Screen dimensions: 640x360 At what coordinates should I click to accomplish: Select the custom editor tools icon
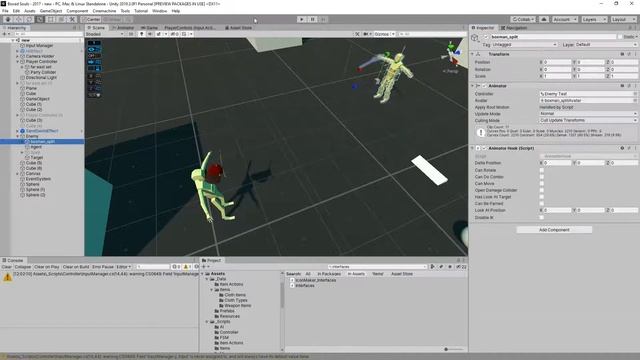72,19
